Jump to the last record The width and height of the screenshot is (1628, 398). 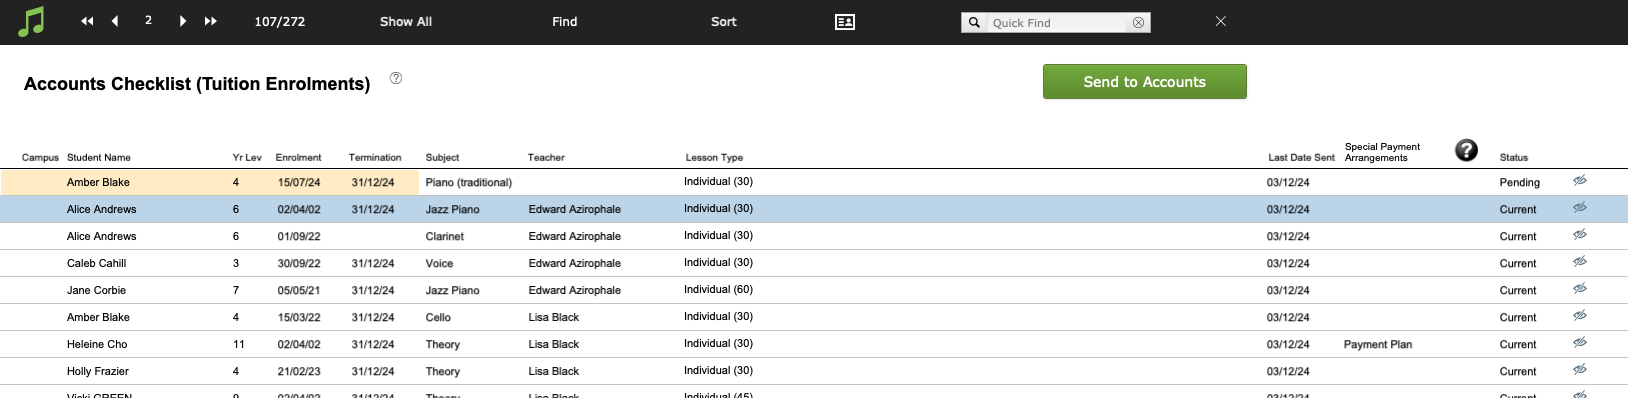(211, 21)
